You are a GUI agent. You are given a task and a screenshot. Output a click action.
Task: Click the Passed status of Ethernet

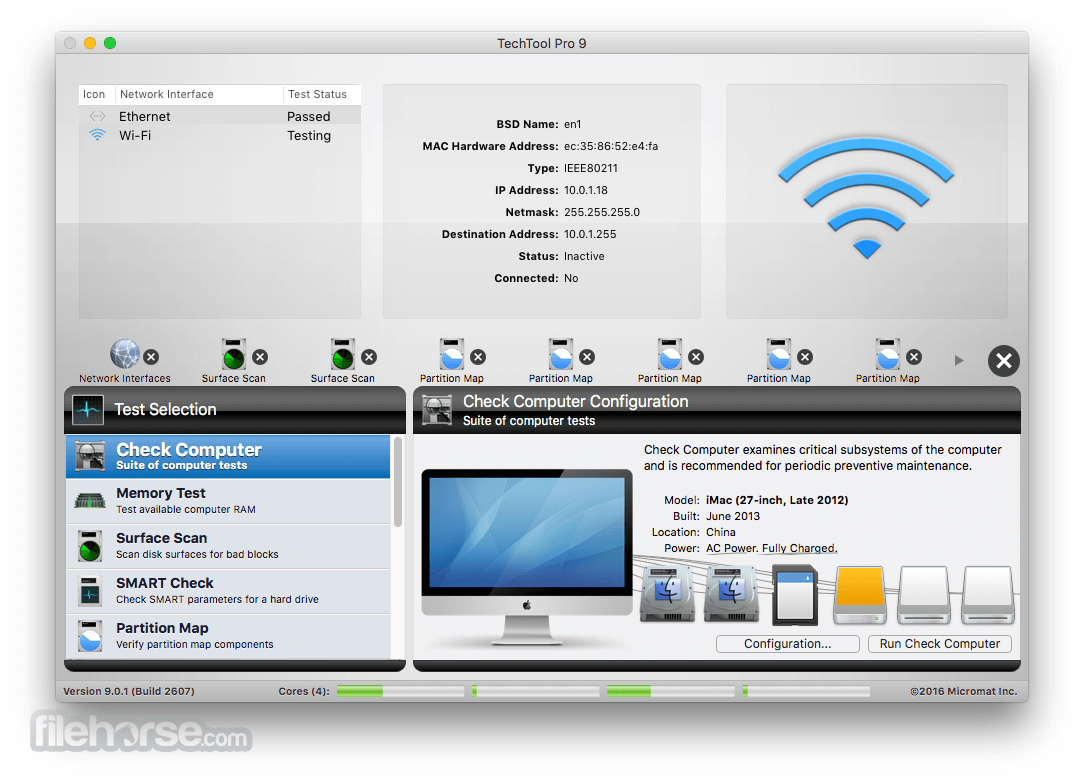308,116
